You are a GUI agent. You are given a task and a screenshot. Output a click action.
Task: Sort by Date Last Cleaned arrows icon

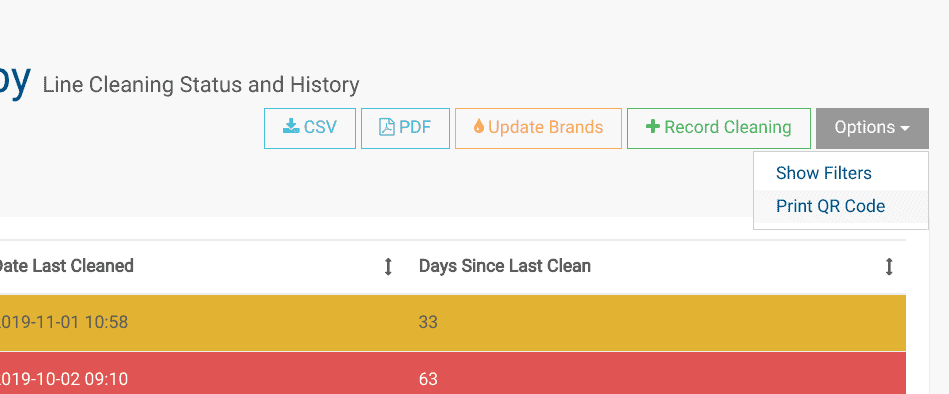[x=389, y=266]
